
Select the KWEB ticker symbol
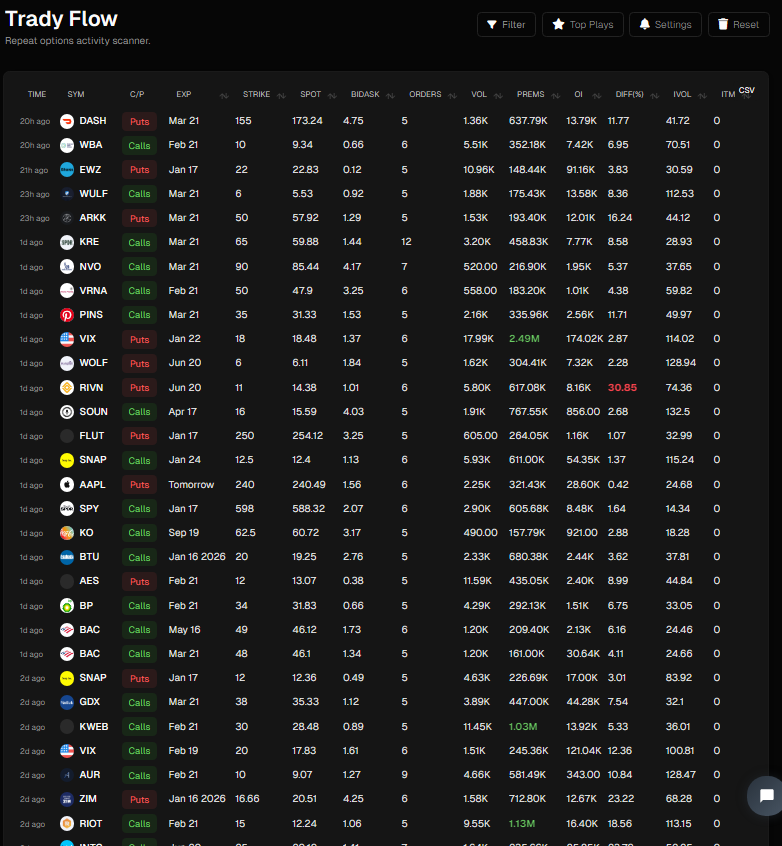coord(94,727)
